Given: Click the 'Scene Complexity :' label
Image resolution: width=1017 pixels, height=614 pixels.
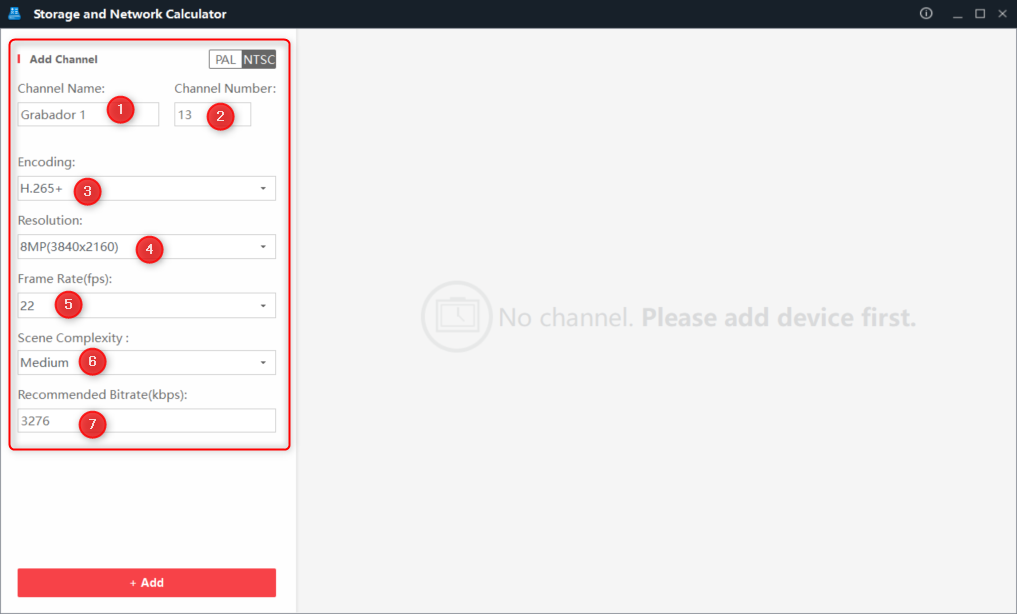Looking at the screenshot, I should point(73,338).
